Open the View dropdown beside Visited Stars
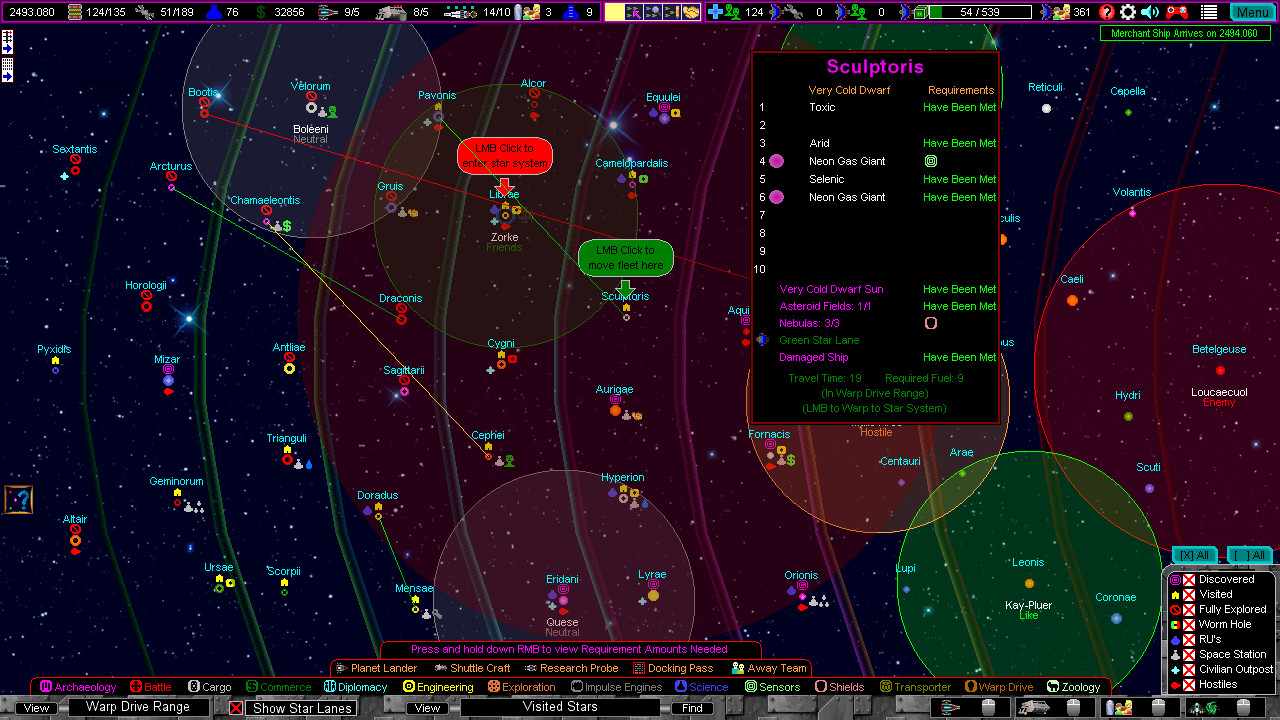This screenshot has width=1280, height=720. tap(427, 707)
